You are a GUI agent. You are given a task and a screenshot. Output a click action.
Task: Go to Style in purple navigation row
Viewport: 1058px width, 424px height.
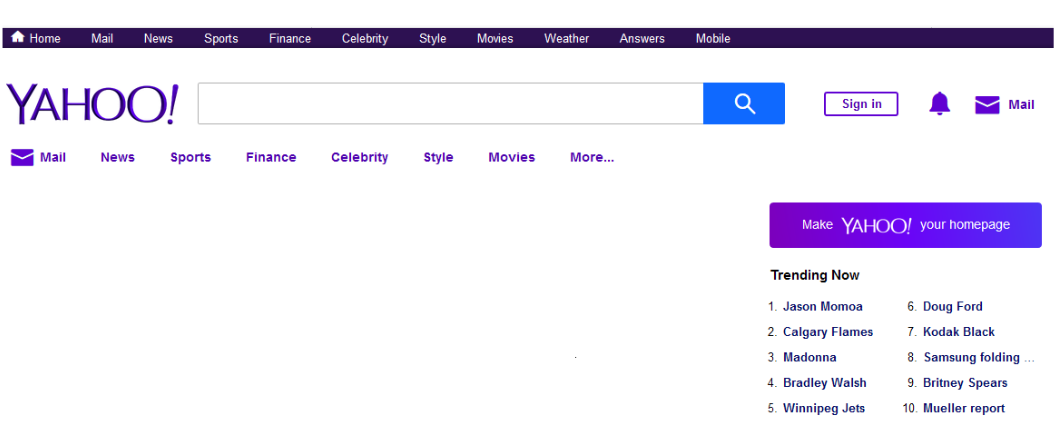pos(438,157)
